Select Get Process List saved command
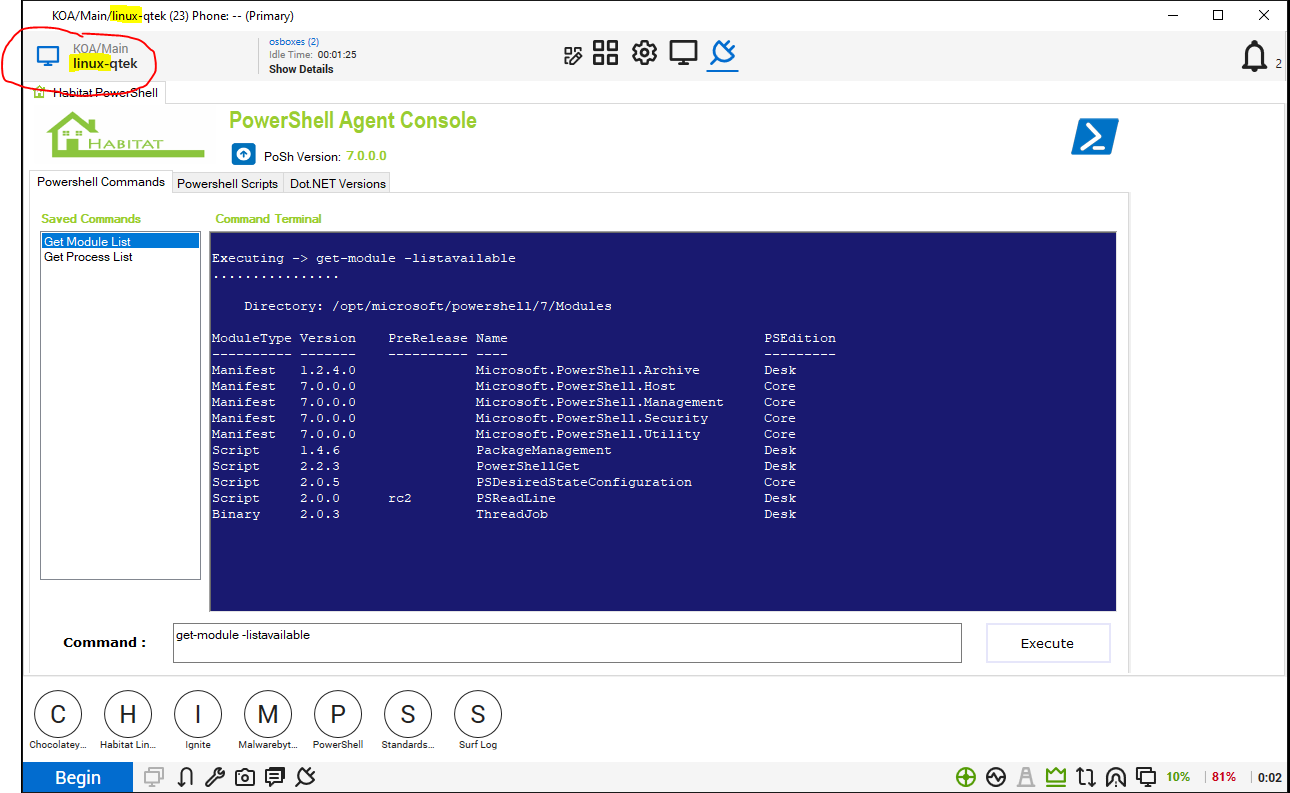Image resolution: width=1290 pixels, height=793 pixels. 120,257
